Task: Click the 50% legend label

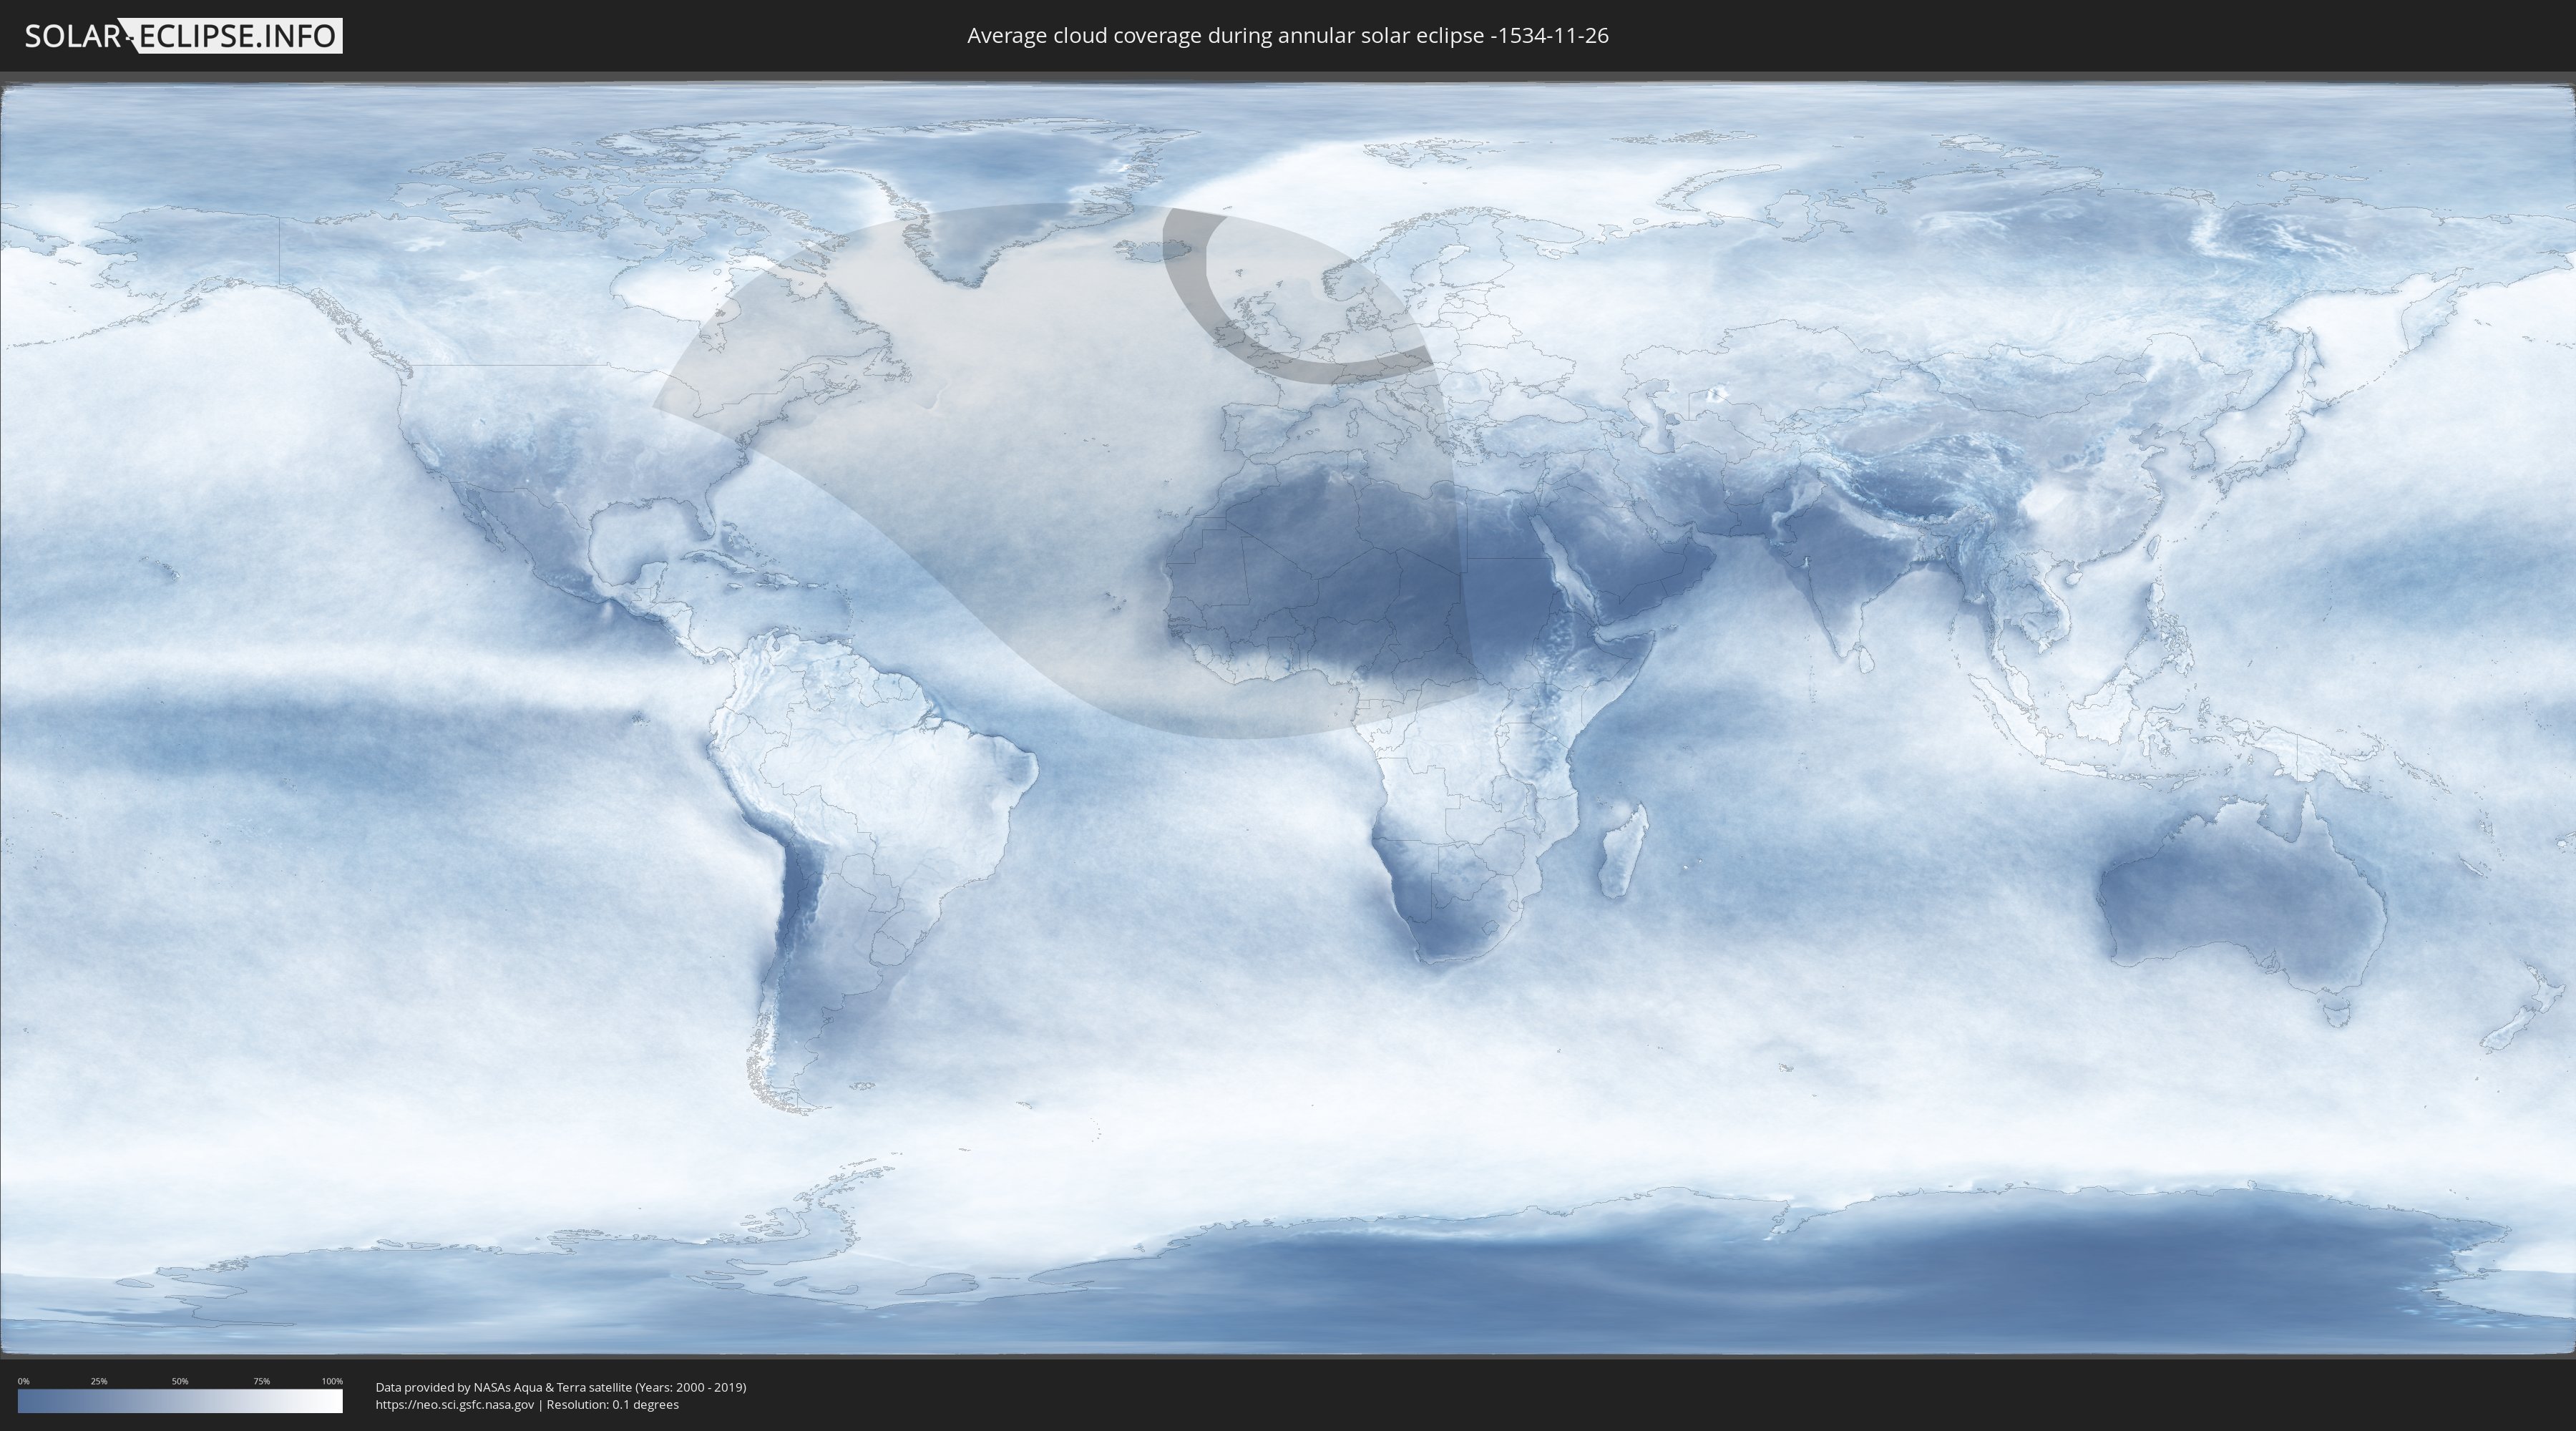Action: click(x=180, y=1381)
